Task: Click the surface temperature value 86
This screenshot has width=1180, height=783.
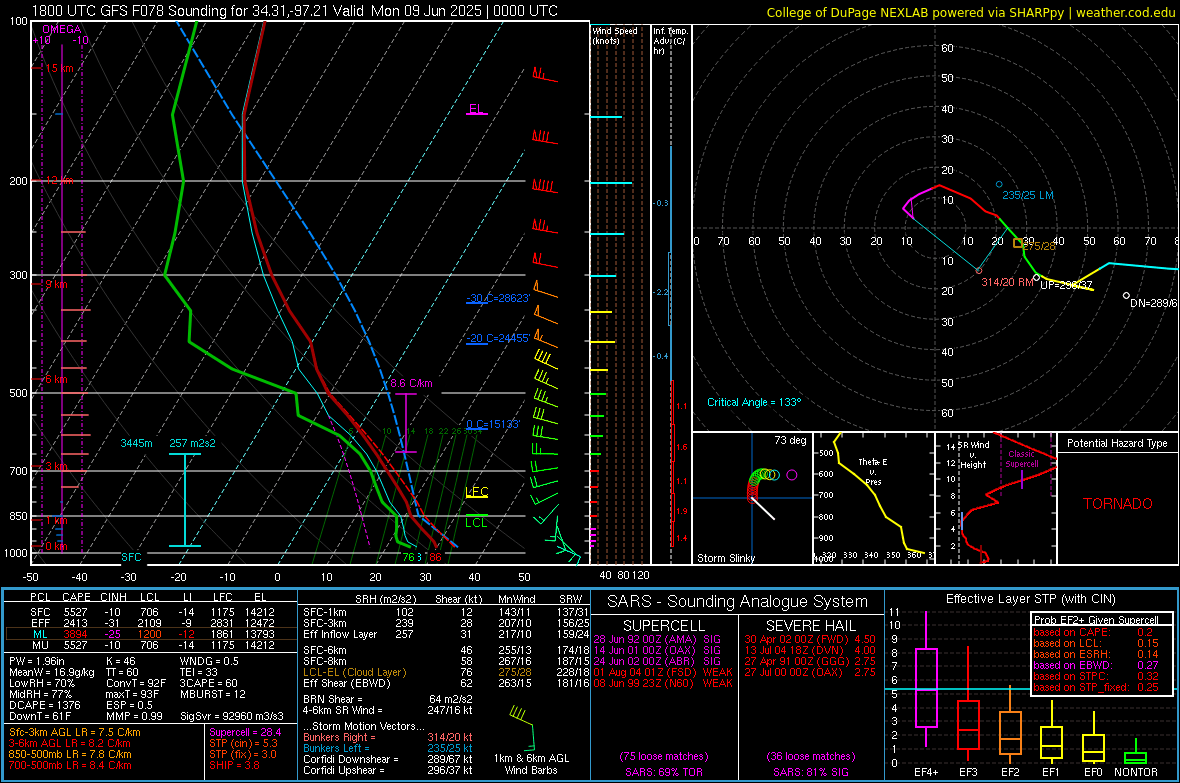Action: click(x=435, y=557)
